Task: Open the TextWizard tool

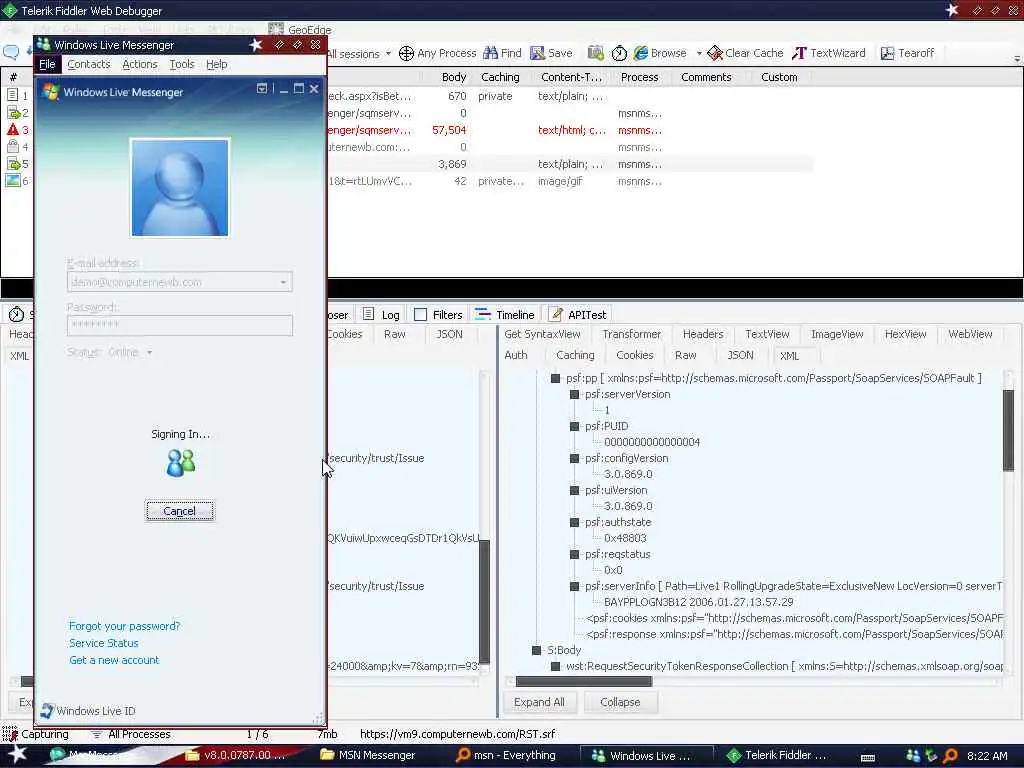Action: [x=829, y=53]
